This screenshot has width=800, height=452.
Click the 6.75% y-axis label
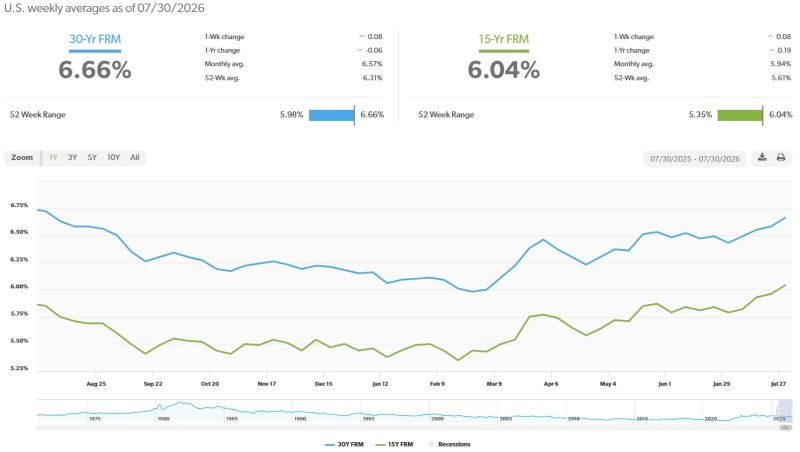(19, 205)
